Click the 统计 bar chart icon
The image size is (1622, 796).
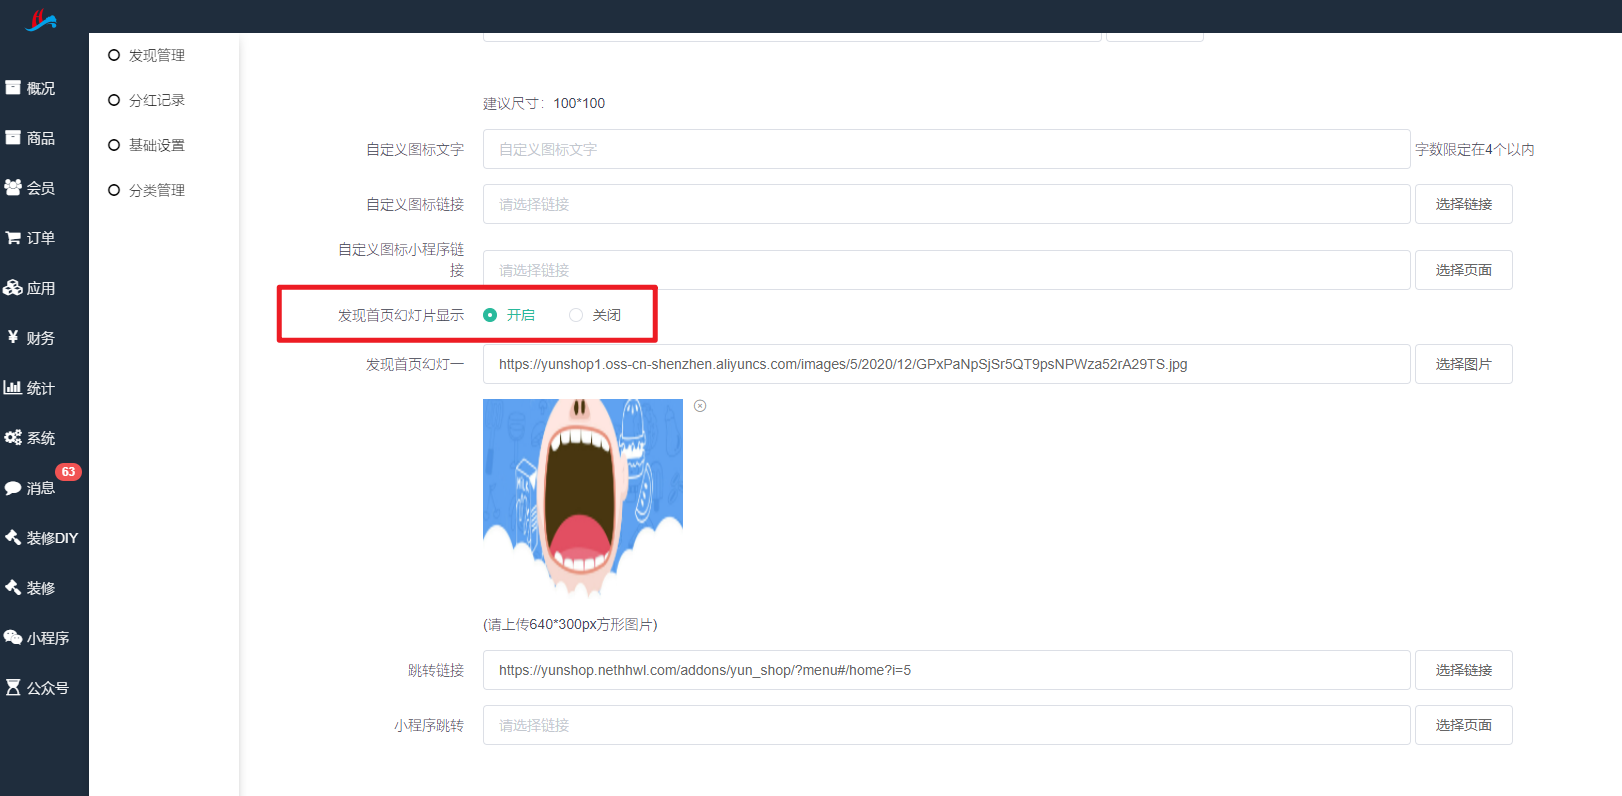click(x=13, y=388)
